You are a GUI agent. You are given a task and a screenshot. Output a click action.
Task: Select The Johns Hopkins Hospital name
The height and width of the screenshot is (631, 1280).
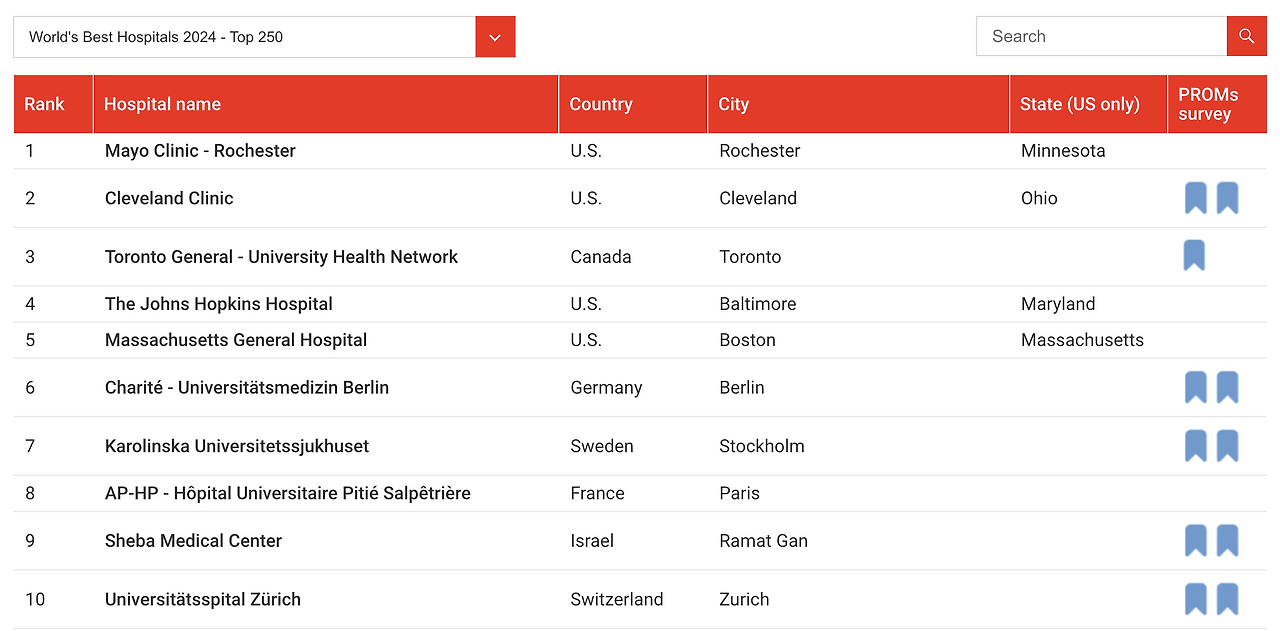pos(219,304)
